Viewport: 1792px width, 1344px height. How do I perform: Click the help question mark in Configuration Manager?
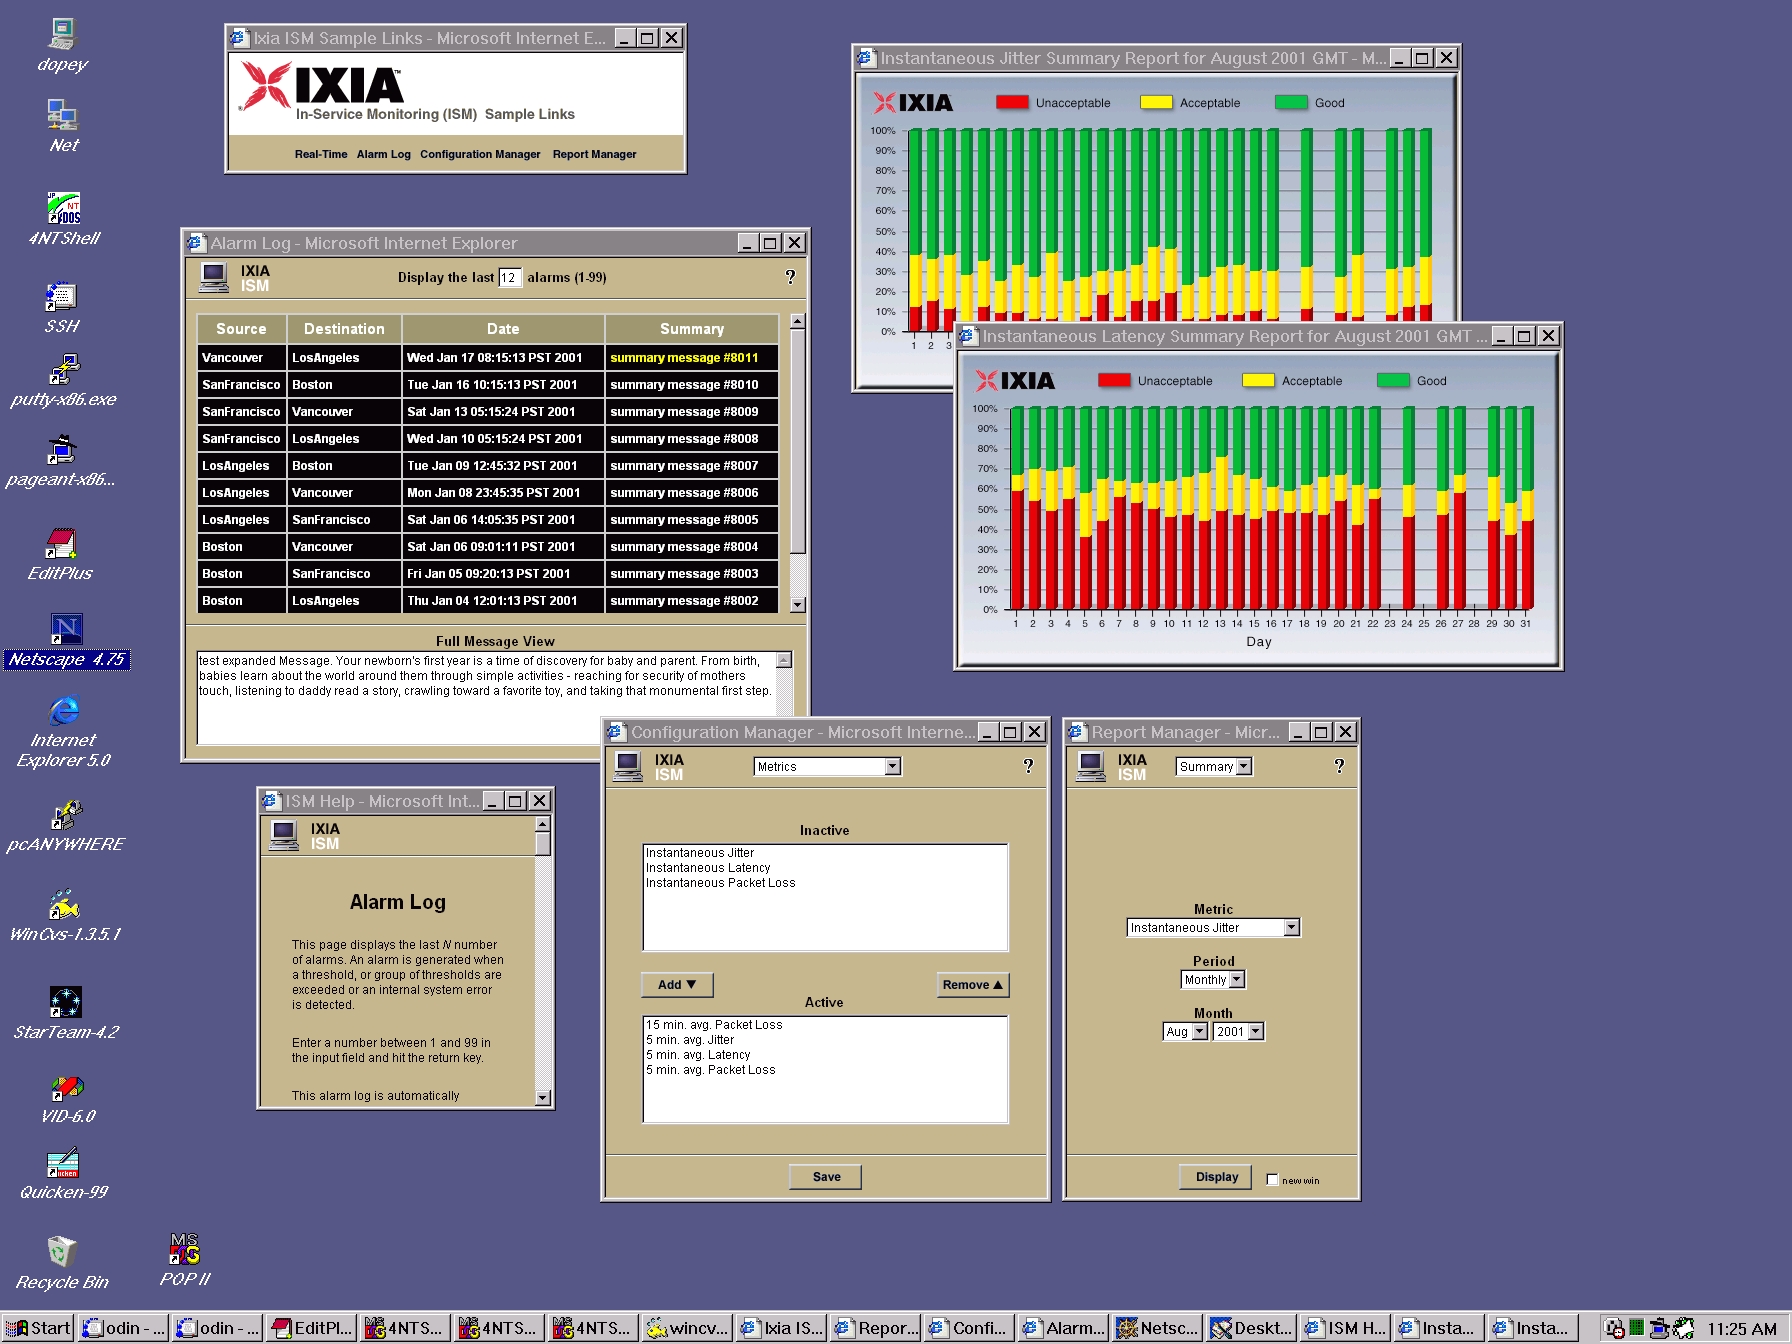[1028, 766]
